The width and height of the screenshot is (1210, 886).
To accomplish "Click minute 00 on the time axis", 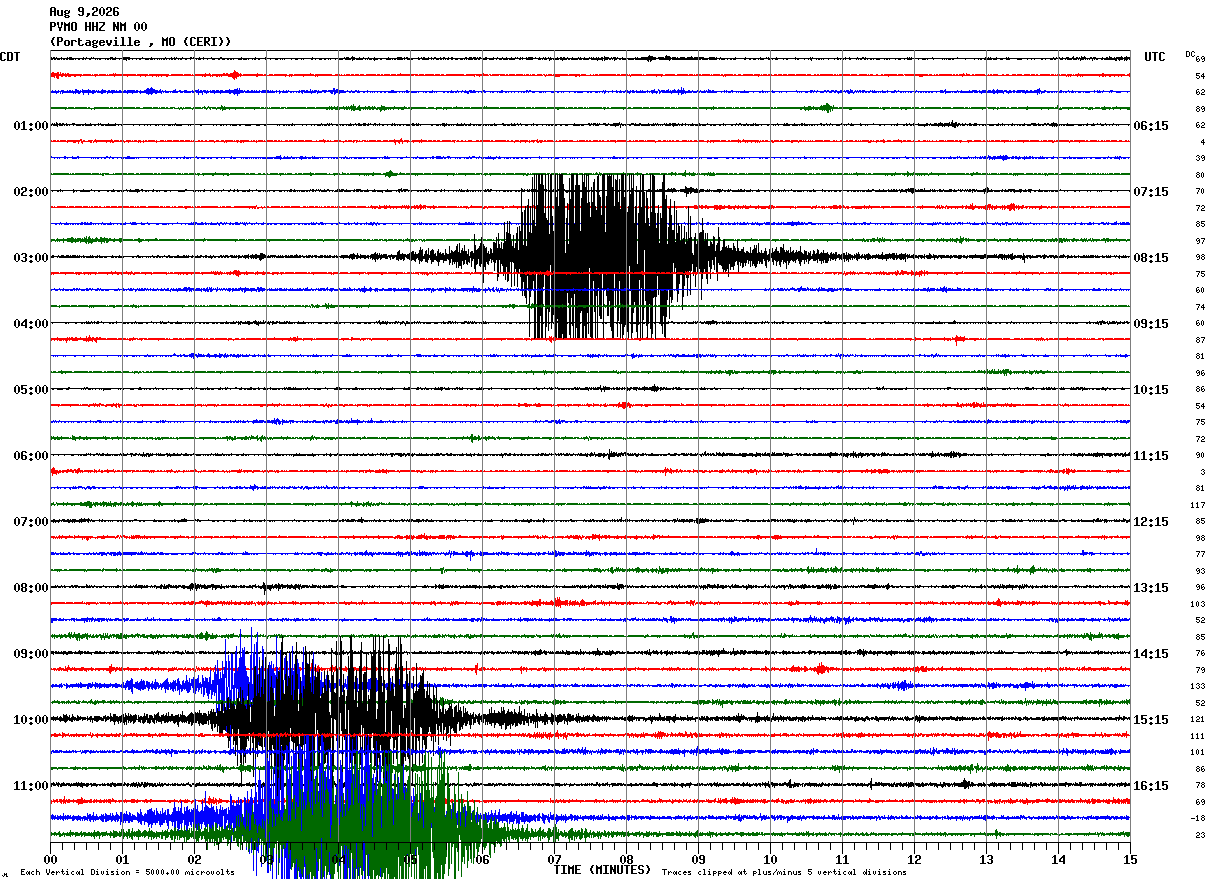I will (51, 859).
